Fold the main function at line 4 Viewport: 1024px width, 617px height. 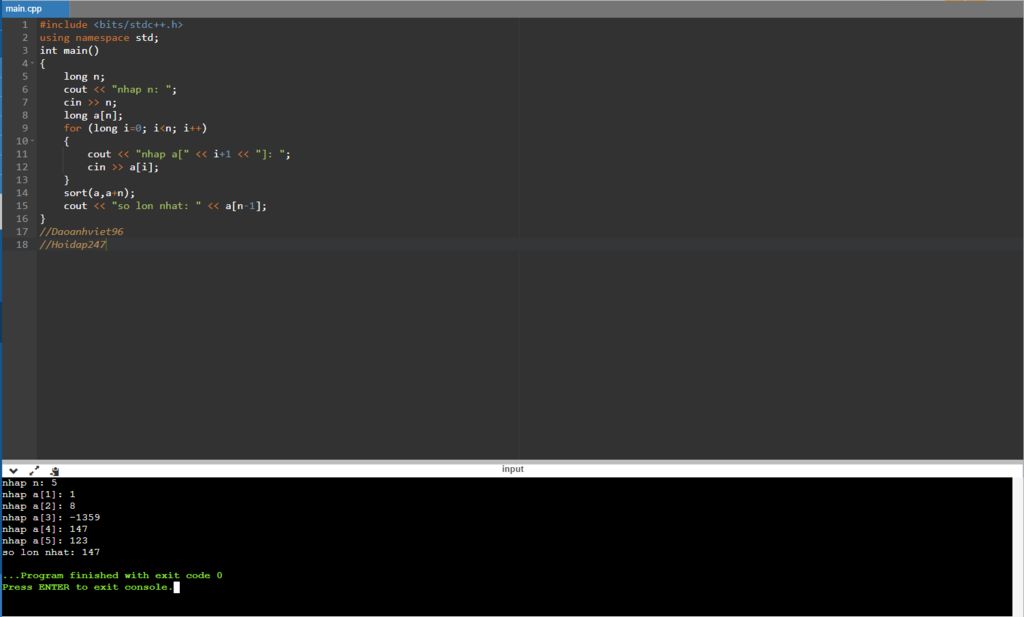pyautogui.click(x=33, y=63)
